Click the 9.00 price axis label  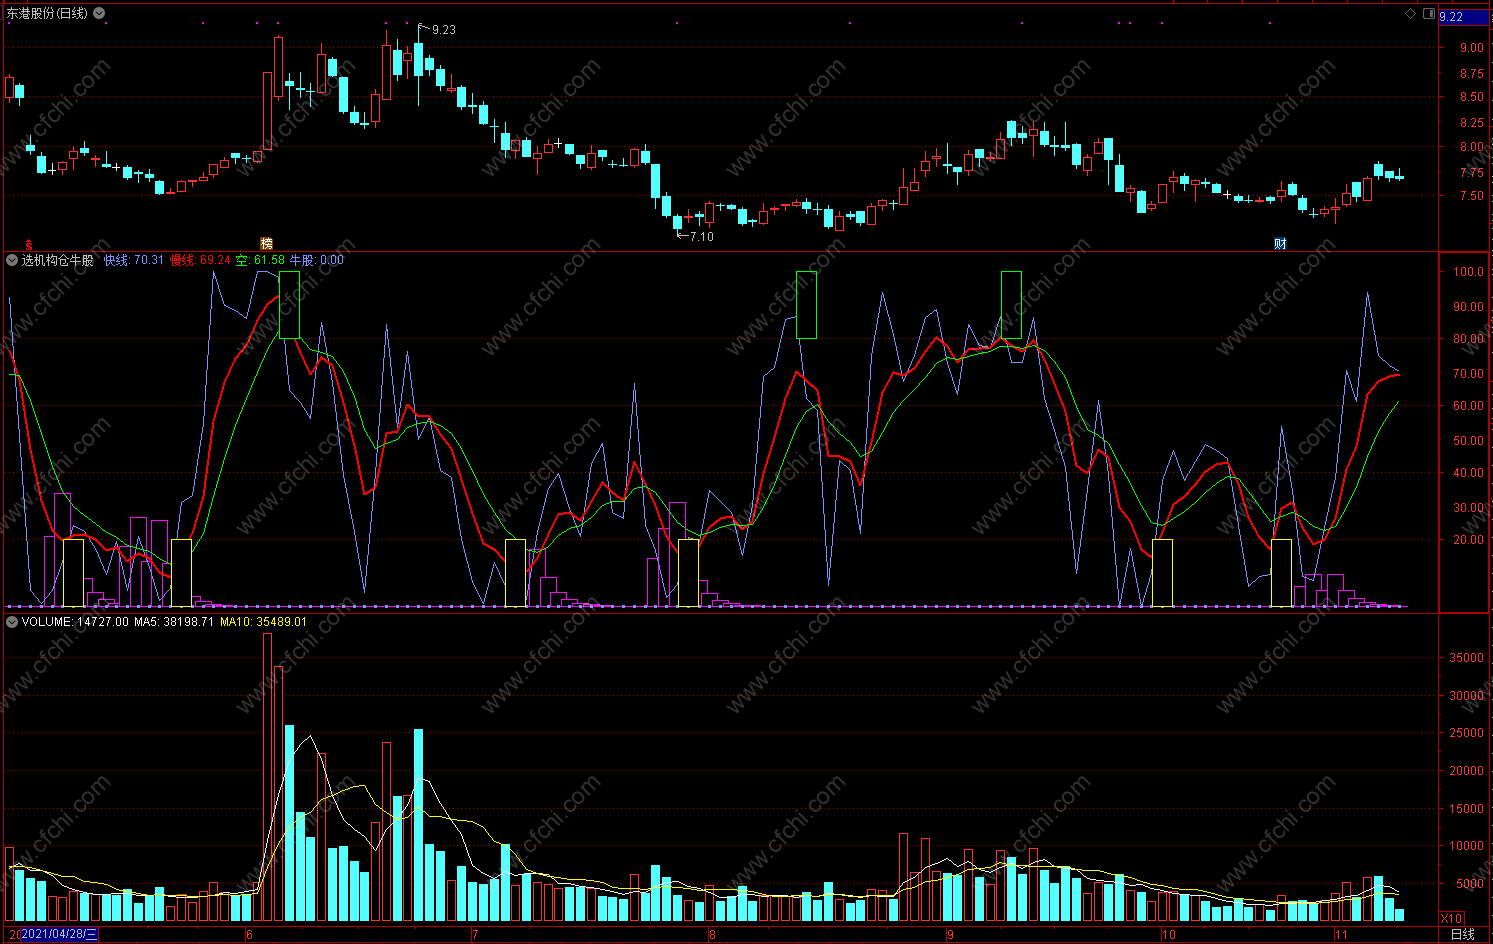coord(1471,48)
